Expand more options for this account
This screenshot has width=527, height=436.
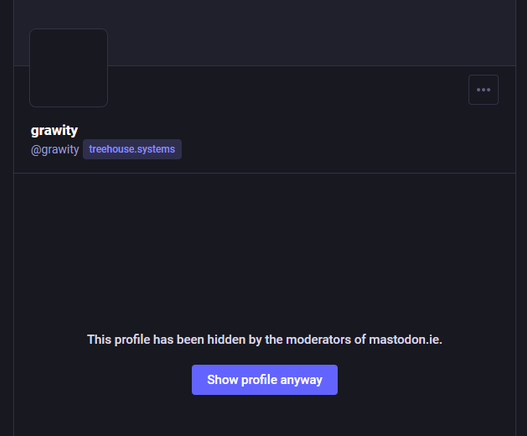tap(483, 90)
